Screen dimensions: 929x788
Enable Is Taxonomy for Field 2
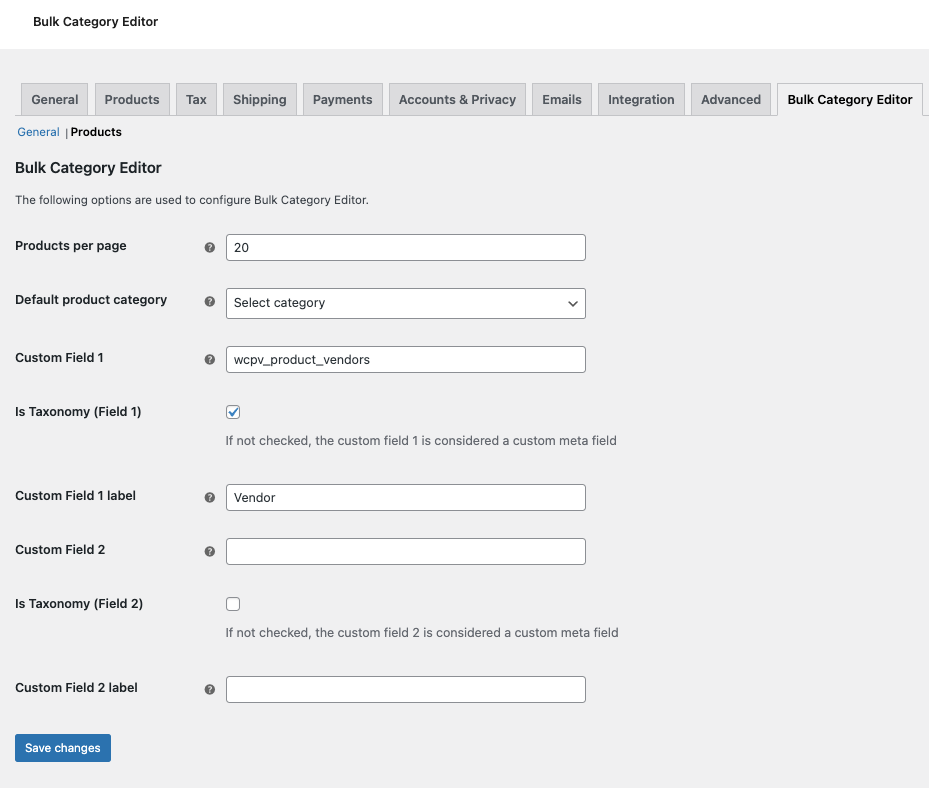click(232, 603)
